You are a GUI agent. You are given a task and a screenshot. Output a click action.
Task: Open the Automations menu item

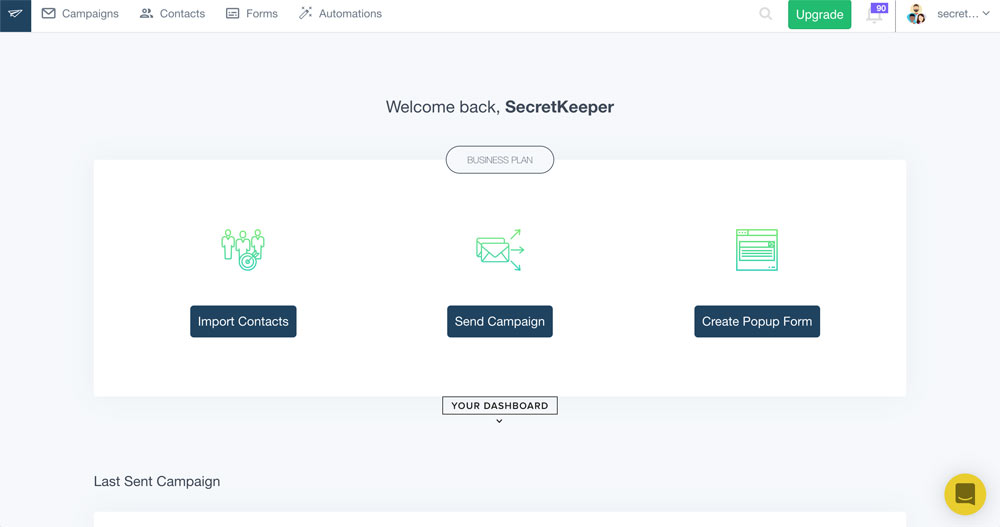(x=350, y=14)
